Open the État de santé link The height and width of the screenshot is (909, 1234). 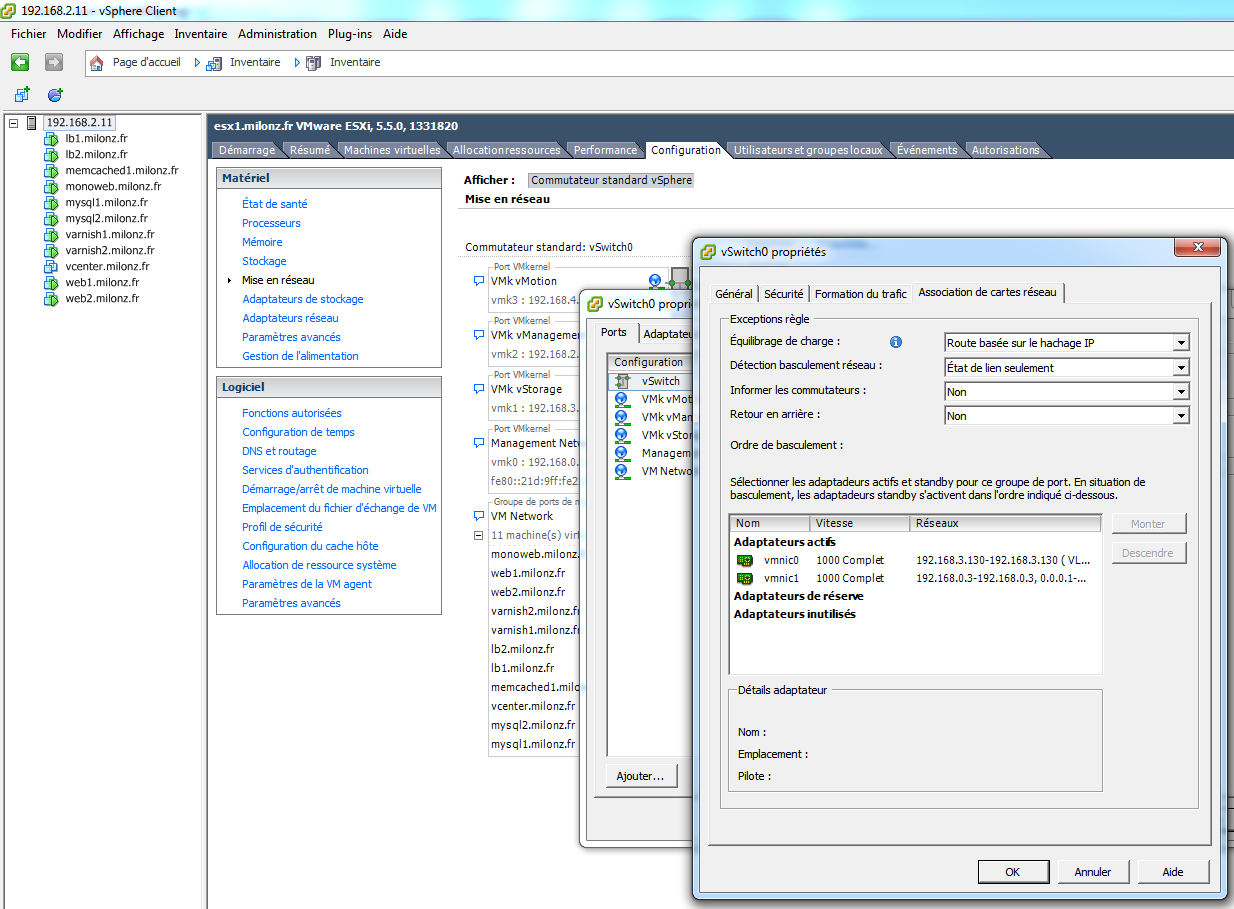[275, 204]
